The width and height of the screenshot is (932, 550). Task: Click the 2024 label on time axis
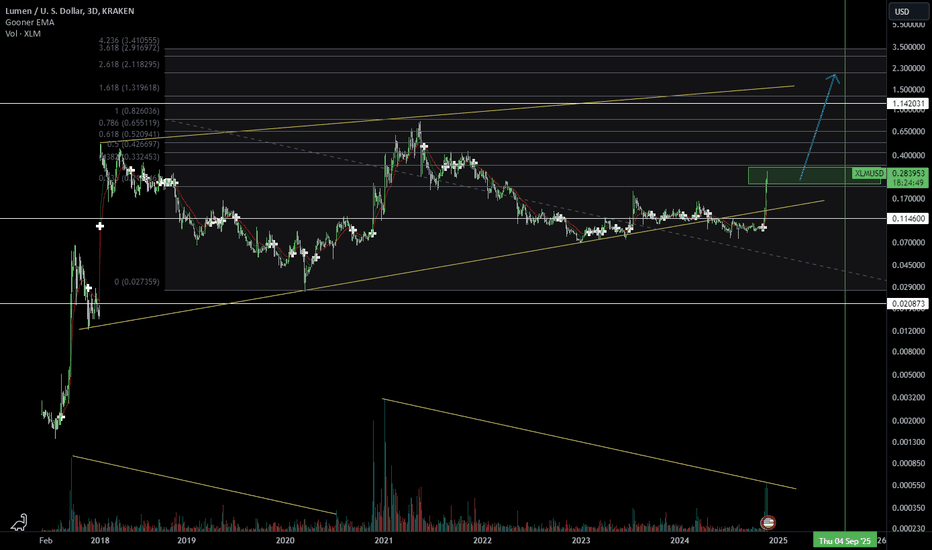point(679,540)
